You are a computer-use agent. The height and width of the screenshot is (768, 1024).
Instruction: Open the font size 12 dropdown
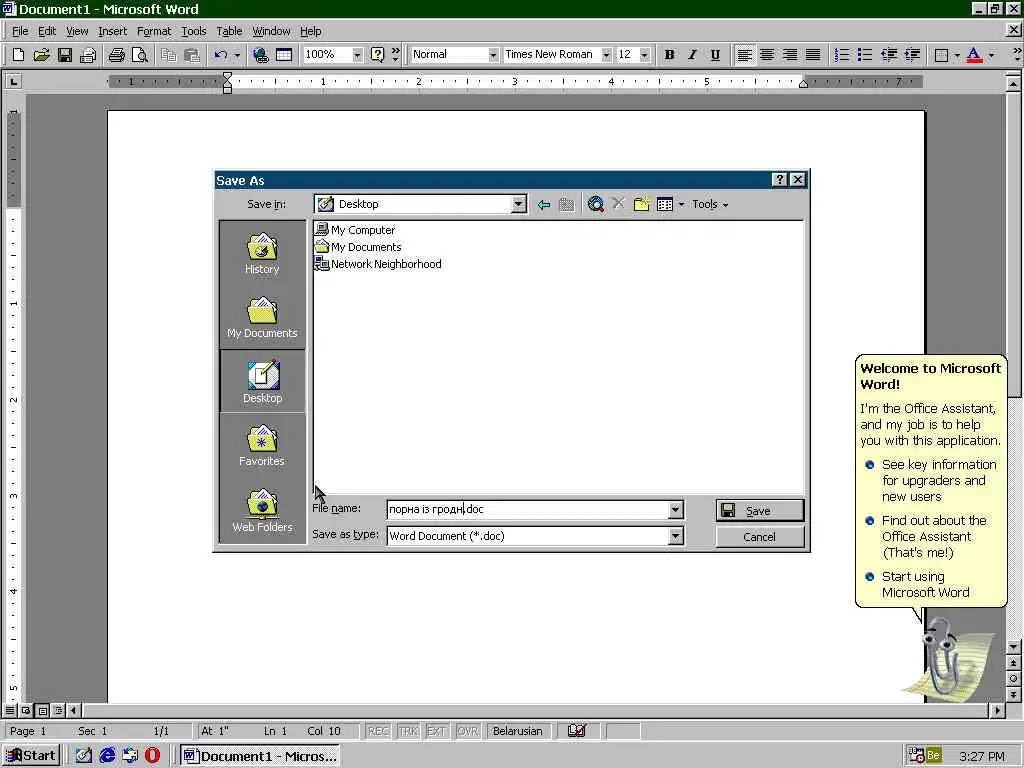pos(645,55)
